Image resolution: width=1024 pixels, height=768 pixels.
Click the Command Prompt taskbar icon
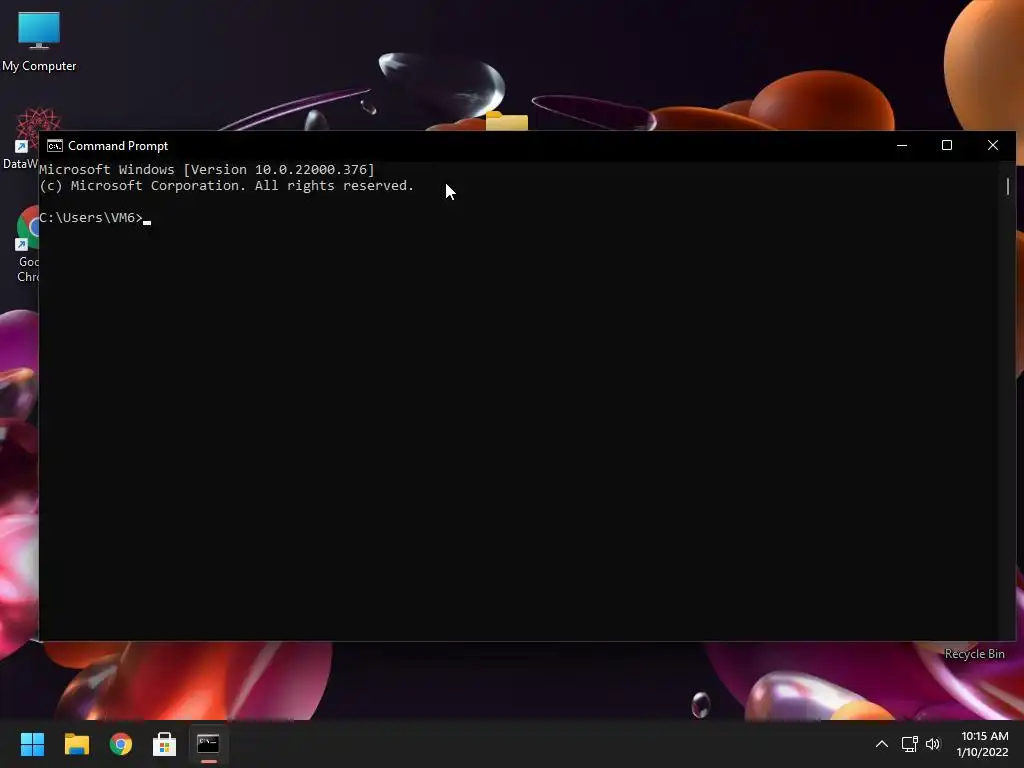[x=208, y=744]
